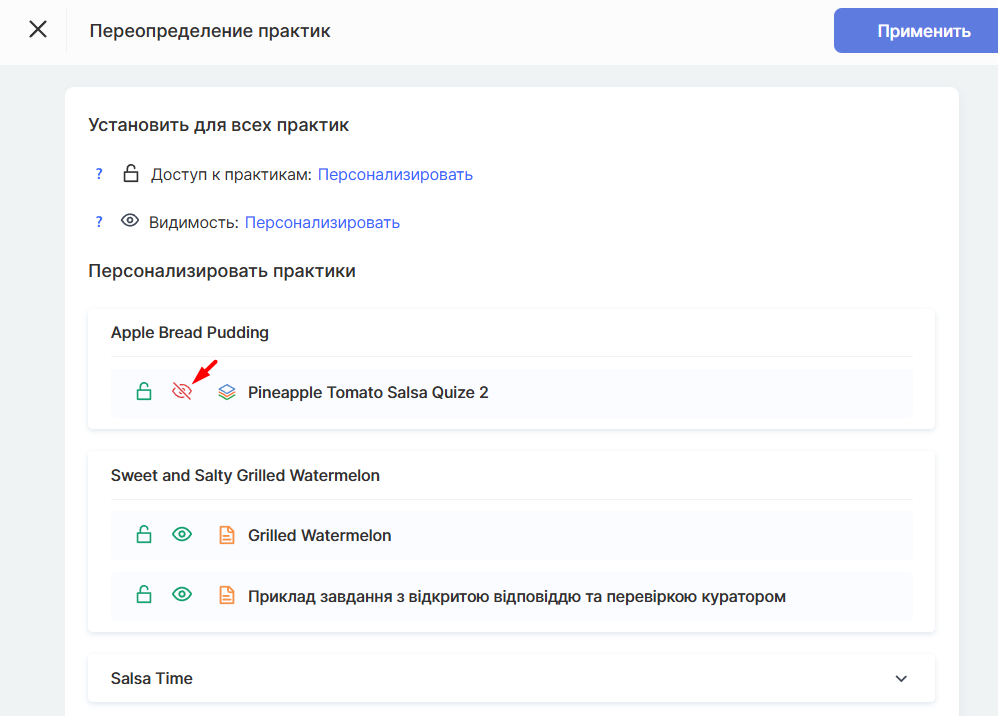The height and width of the screenshot is (716, 998).
Task: Click the Применить button
Action: 916,31
